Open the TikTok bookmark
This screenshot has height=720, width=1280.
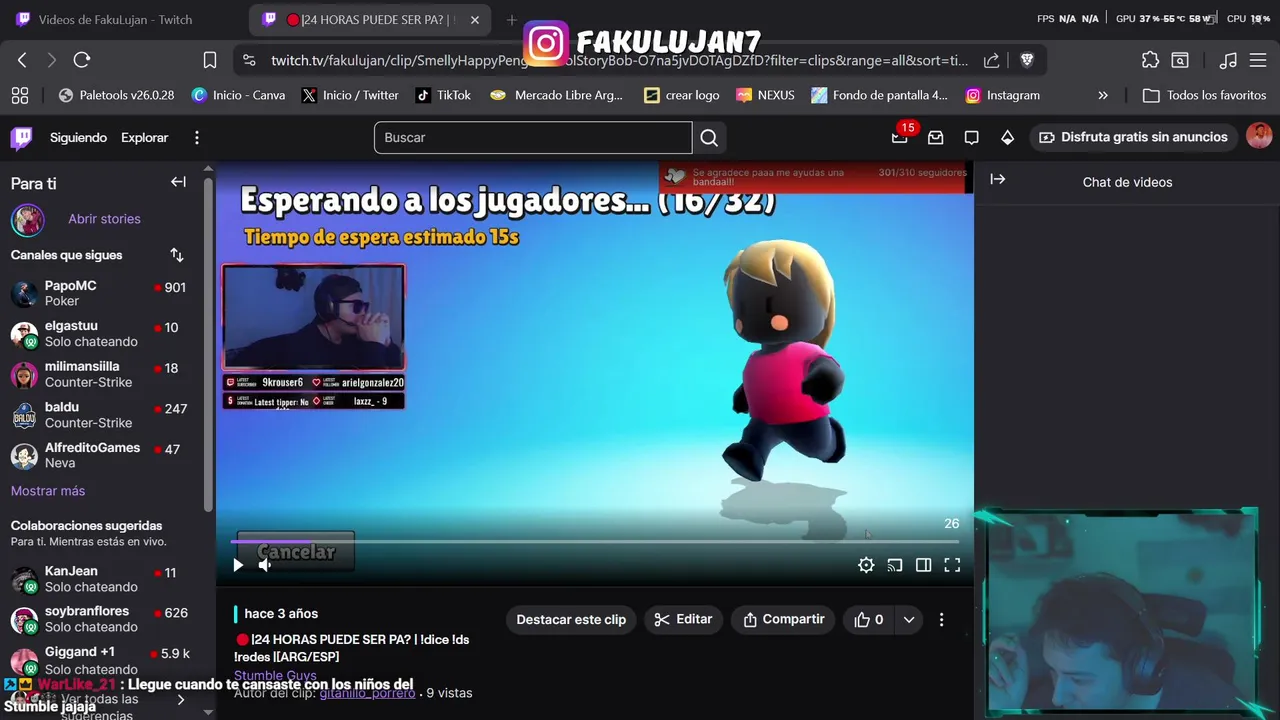[443, 96]
